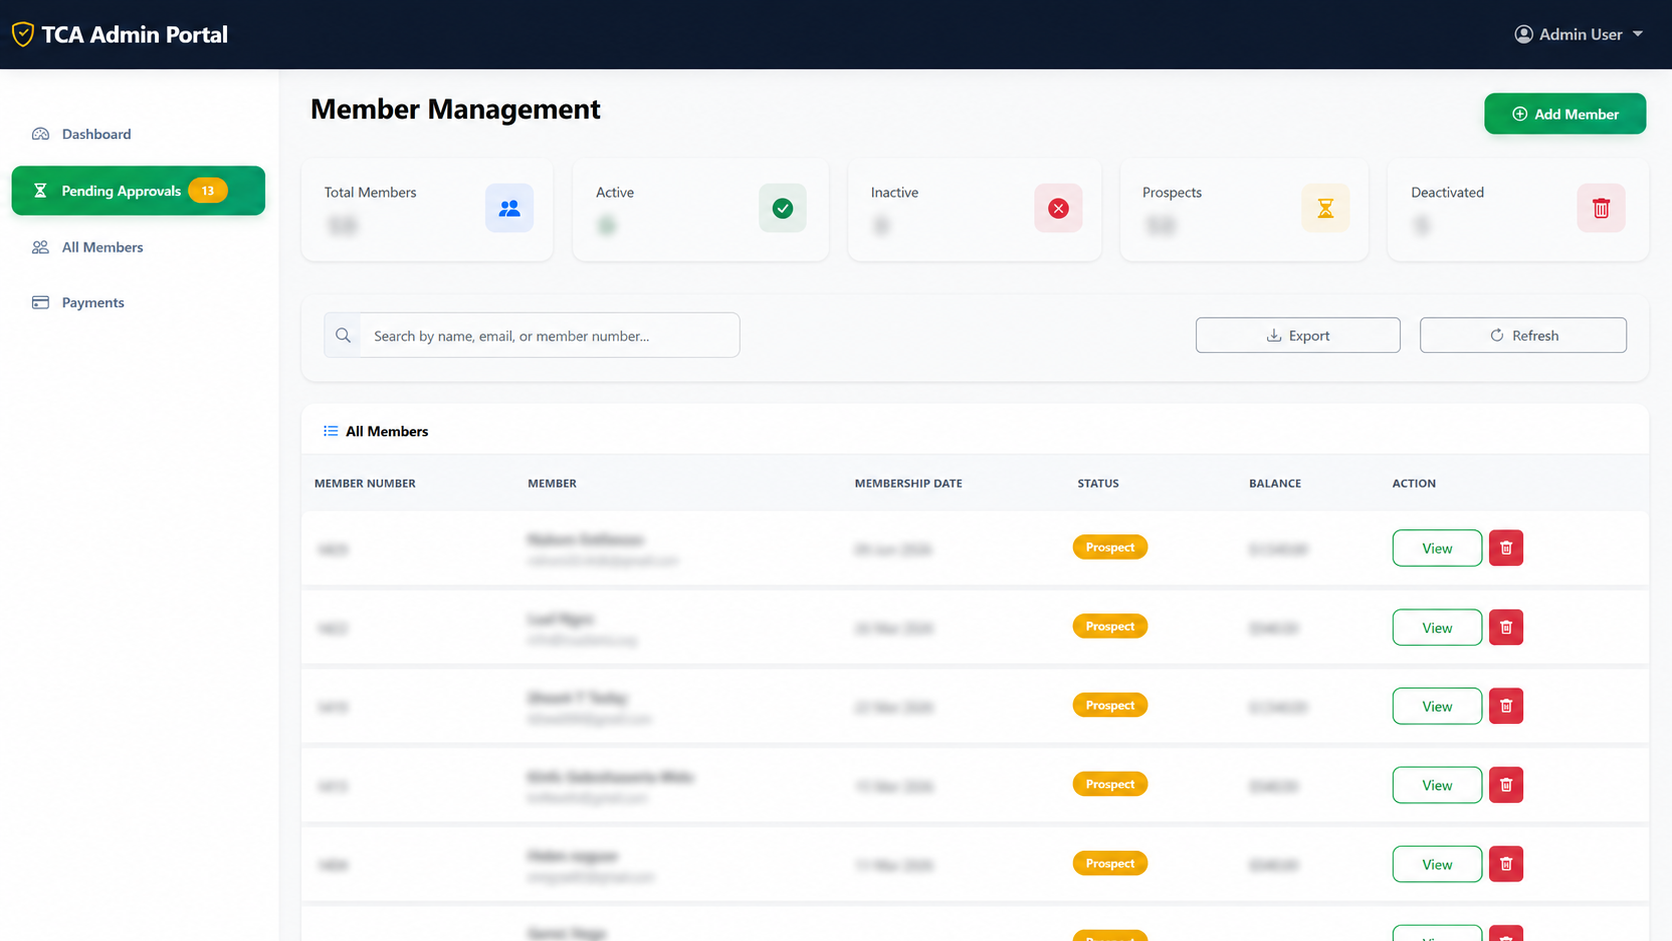The height and width of the screenshot is (941, 1672).
Task: Click the Dashboard gauge icon
Action: click(x=40, y=134)
